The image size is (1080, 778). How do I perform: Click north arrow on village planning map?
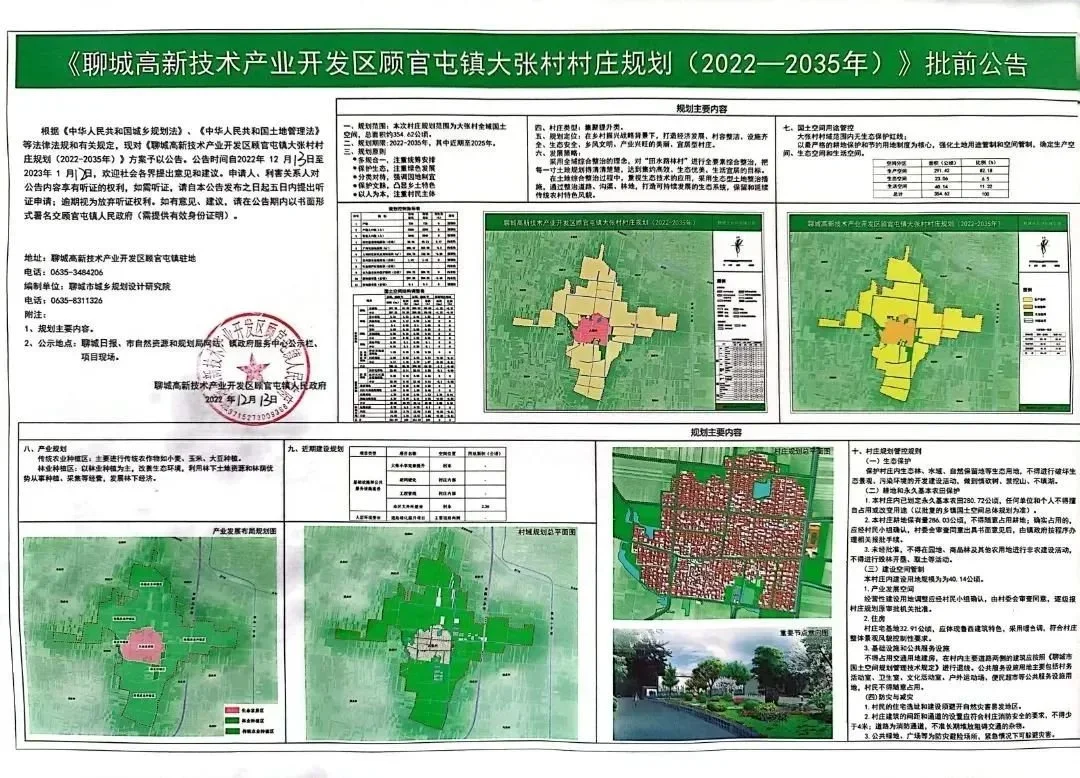740,245
